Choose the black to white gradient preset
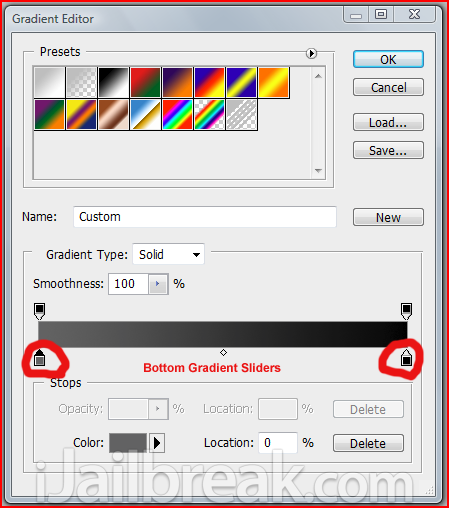Image resolution: width=449 pixels, height=508 pixels. (x=113, y=82)
